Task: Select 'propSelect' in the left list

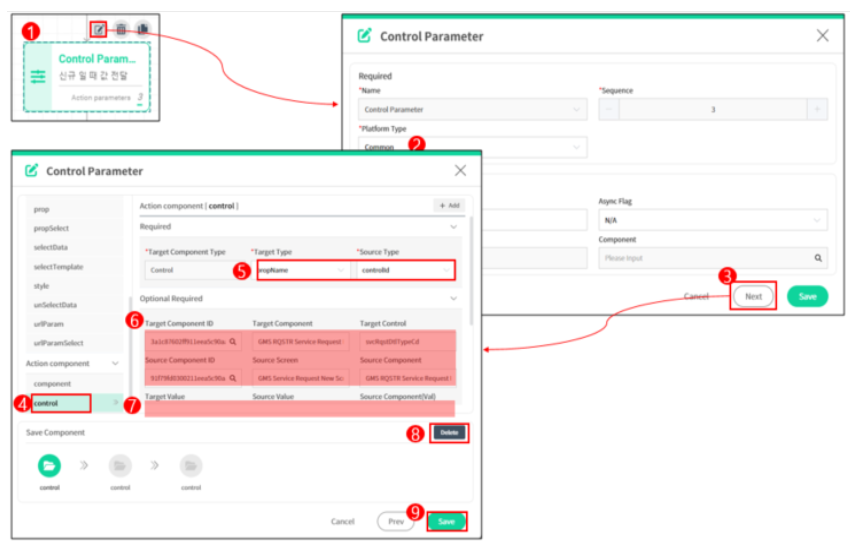Action: coord(74,228)
